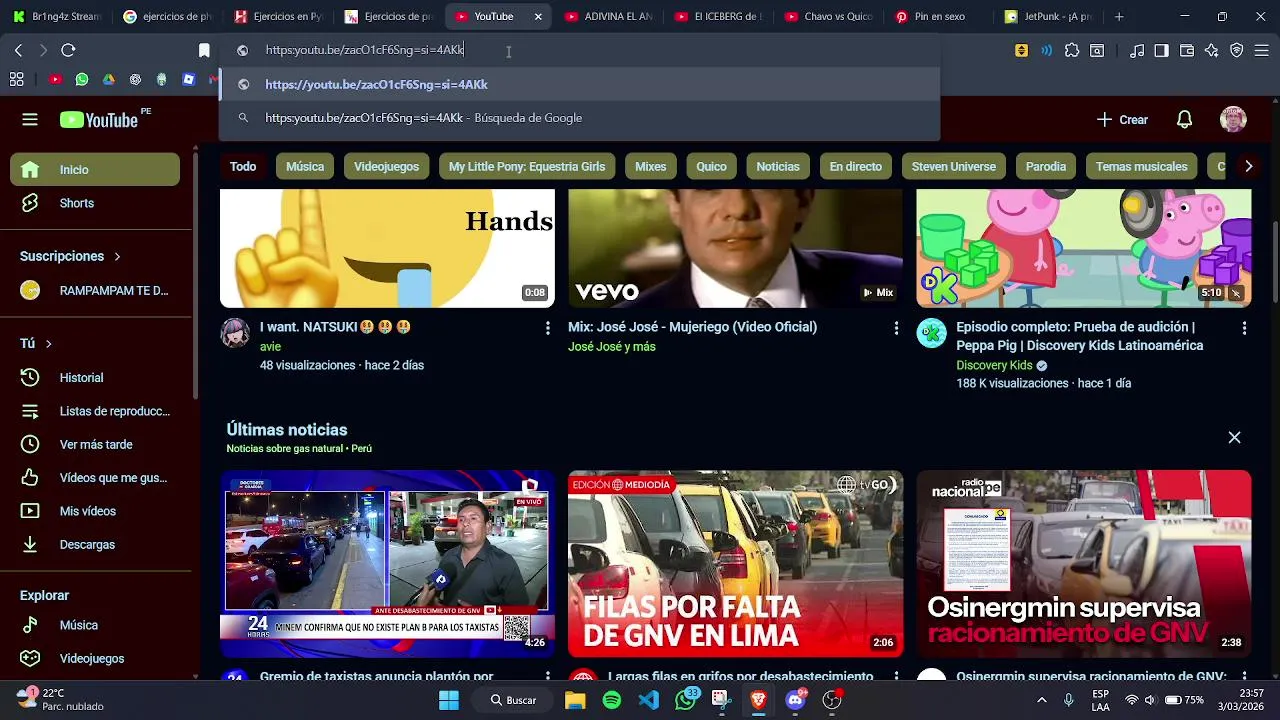This screenshot has width=1280, height=720.
Task: Open Inicio in the sidebar
Action: pos(95,170)
